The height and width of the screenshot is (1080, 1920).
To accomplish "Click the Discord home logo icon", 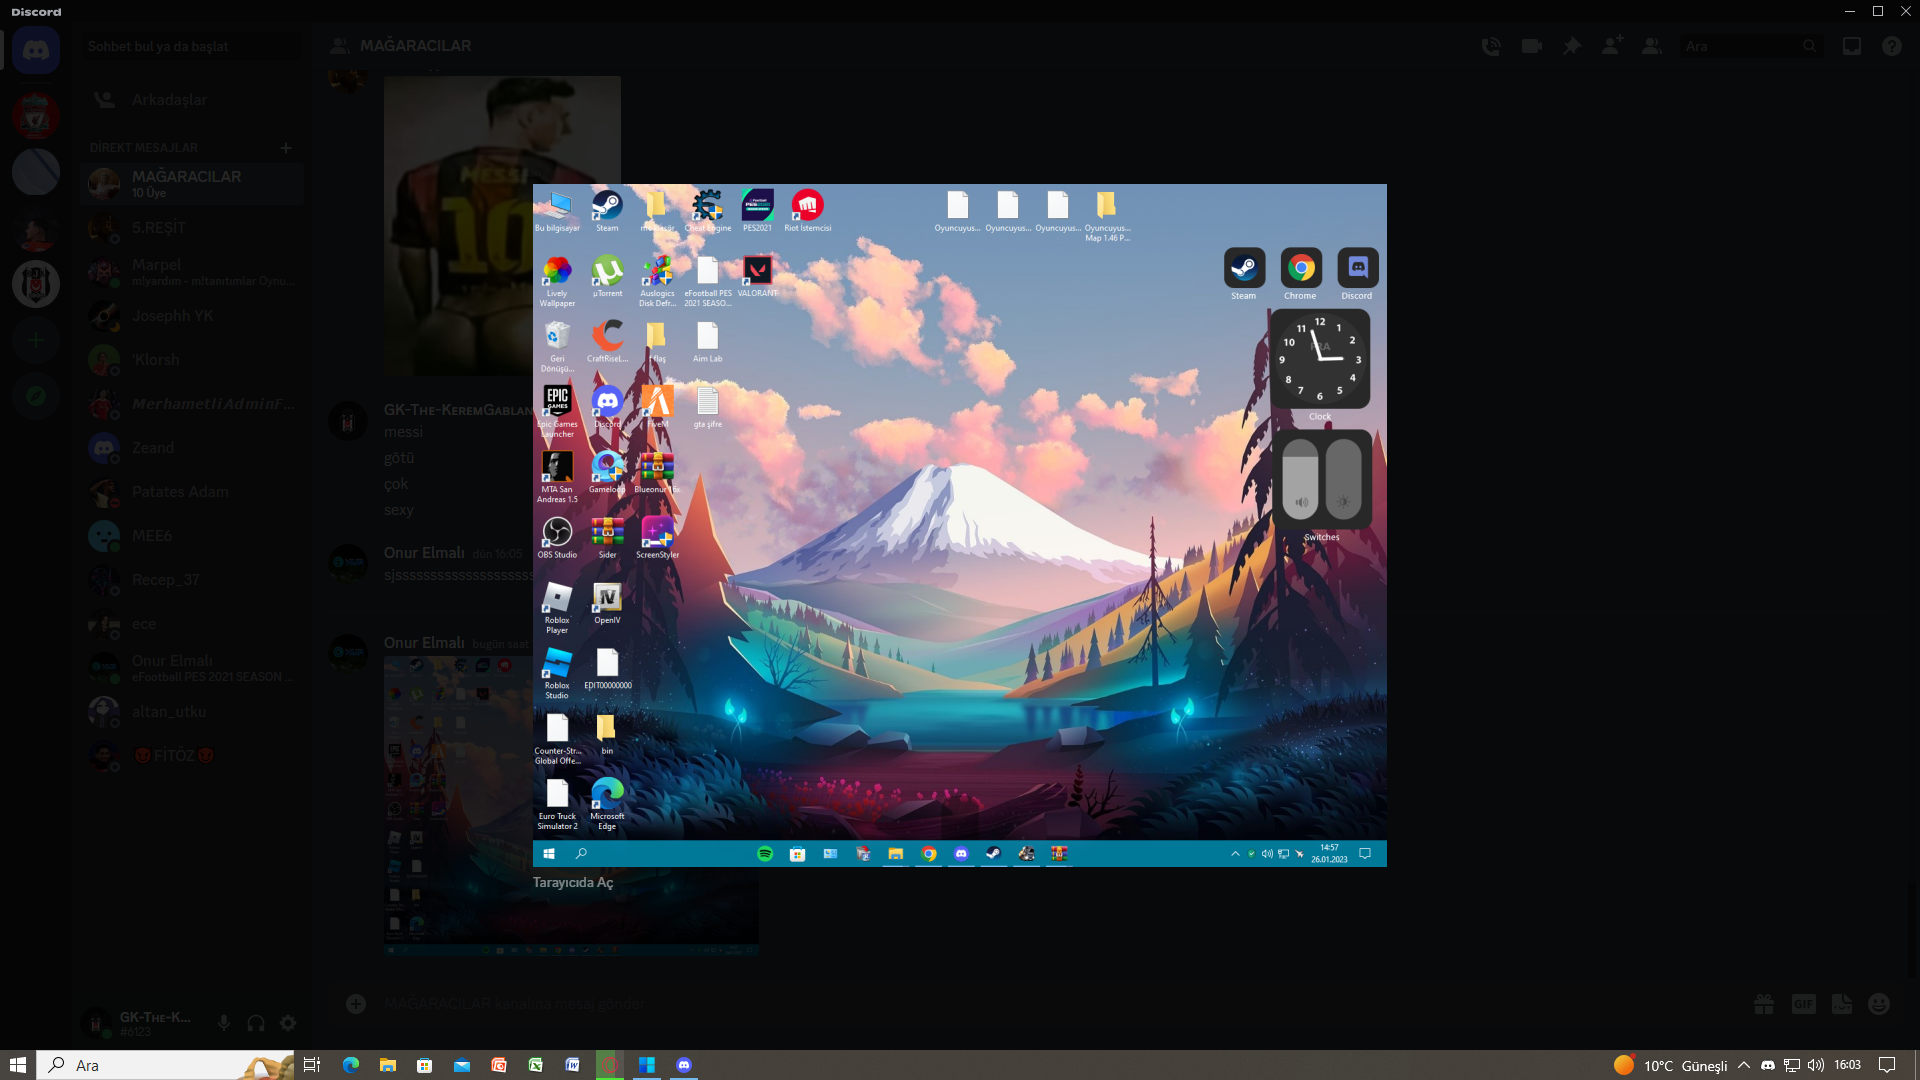I will pos(36,50).
